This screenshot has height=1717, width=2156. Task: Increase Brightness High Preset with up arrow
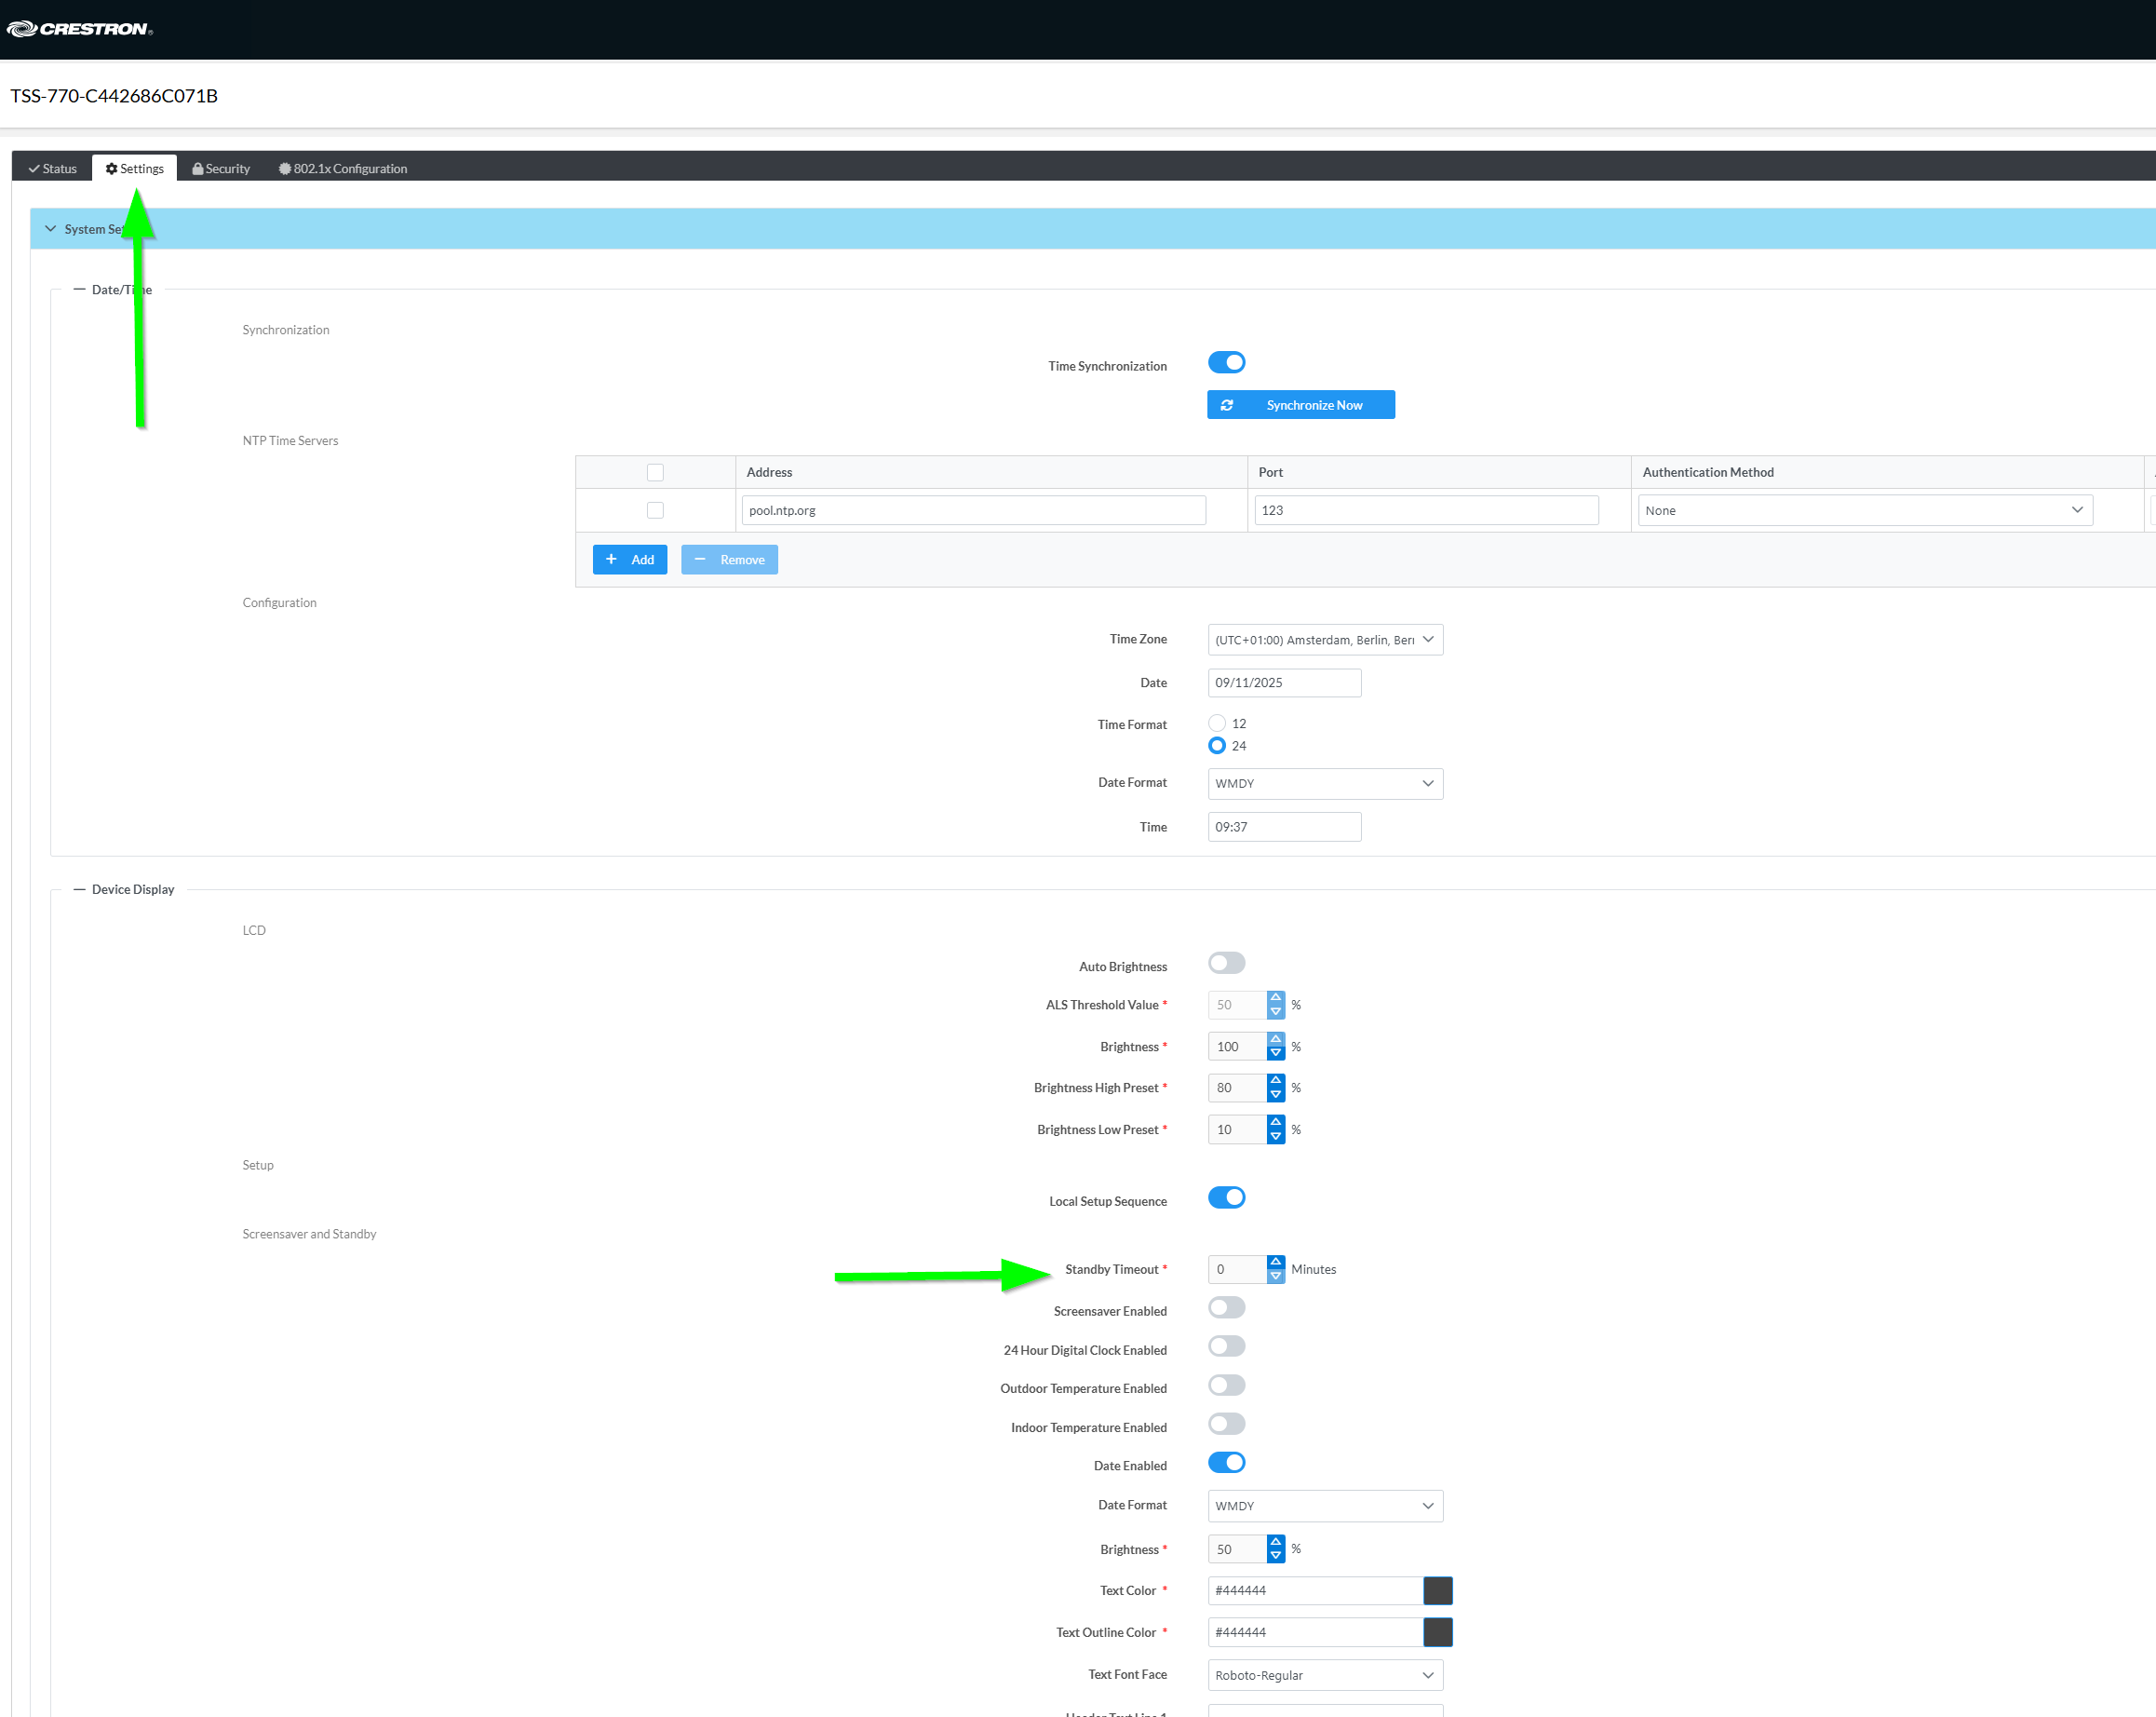[x=1275, y=1080]
